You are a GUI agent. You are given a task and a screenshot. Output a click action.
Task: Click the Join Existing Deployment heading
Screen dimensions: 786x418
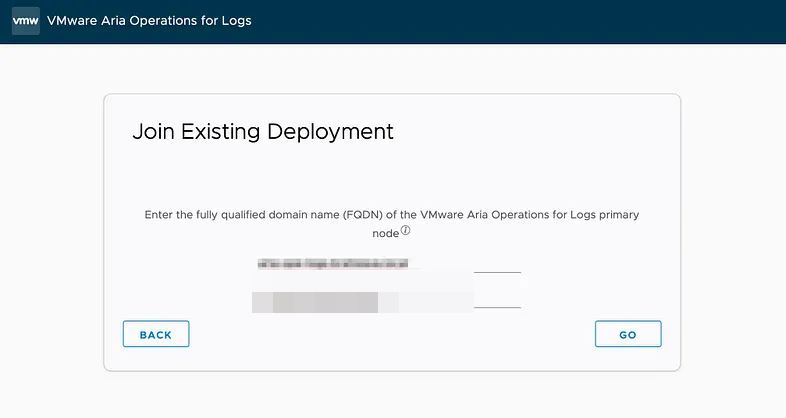[263, 132]
